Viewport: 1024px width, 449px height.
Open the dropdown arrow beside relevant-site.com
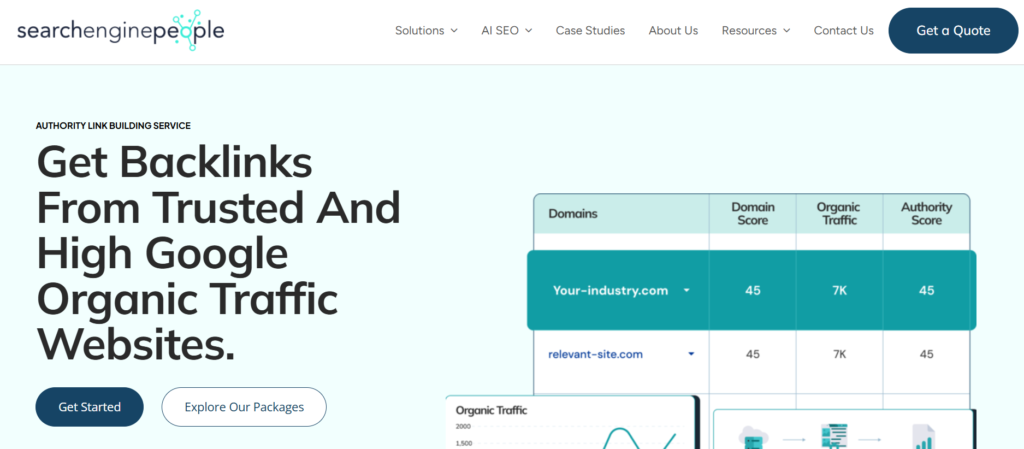tap(692, 354)
